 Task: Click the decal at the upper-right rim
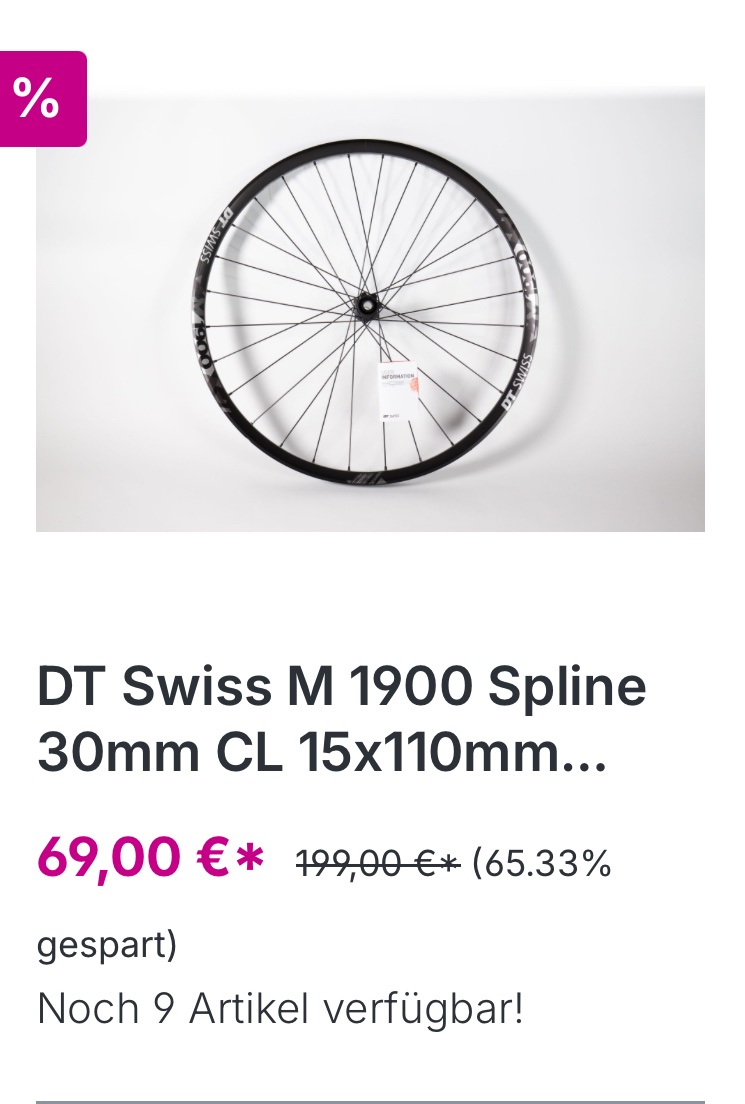(526, 275)
